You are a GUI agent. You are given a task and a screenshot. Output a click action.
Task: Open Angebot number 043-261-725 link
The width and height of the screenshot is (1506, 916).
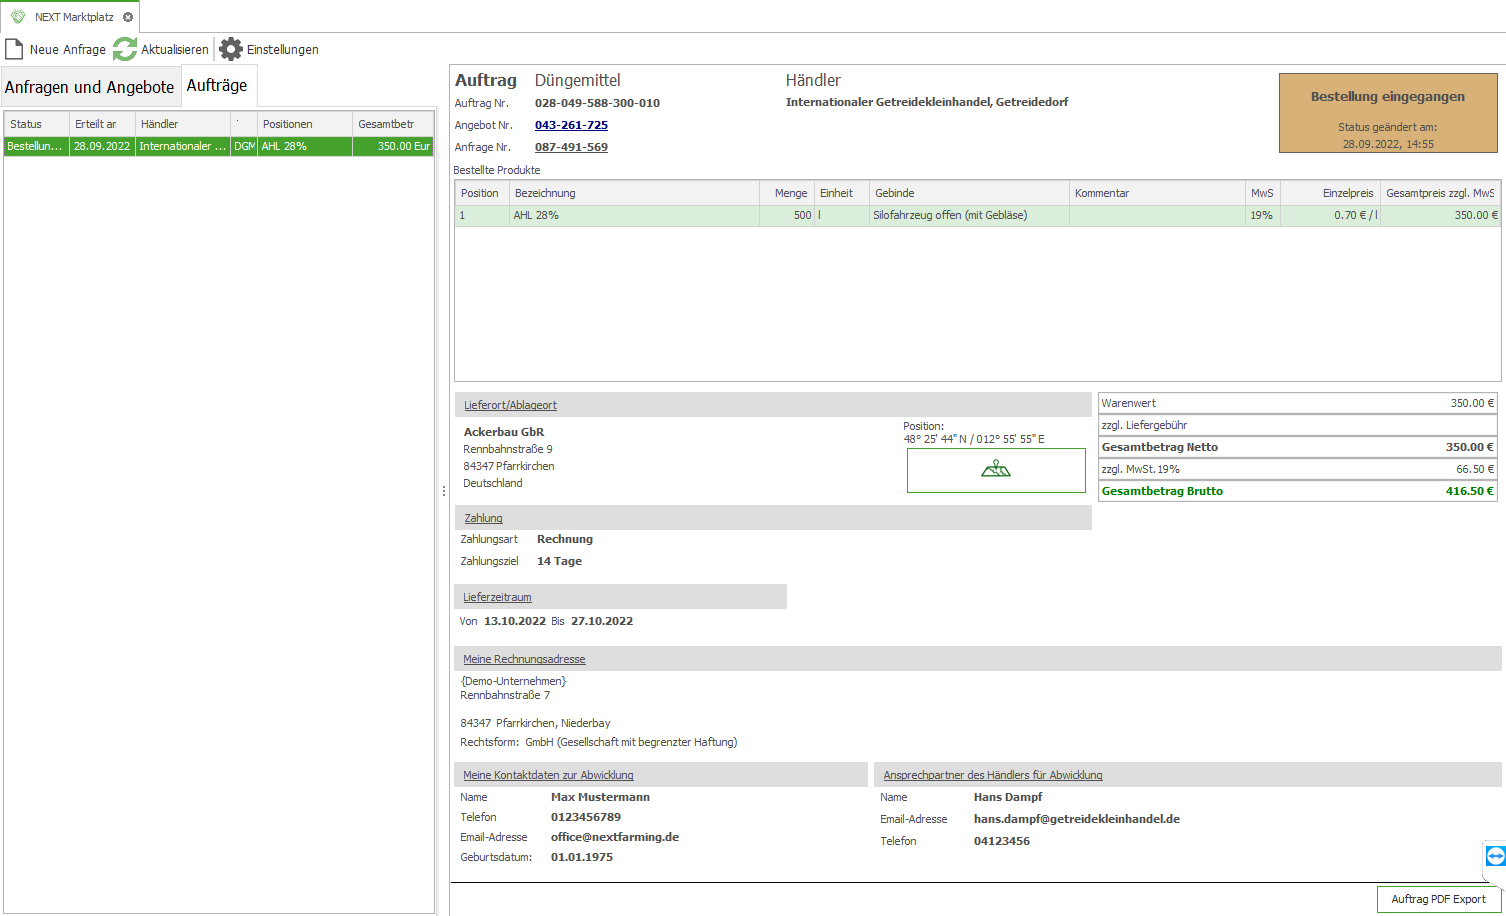coord(571,125)
